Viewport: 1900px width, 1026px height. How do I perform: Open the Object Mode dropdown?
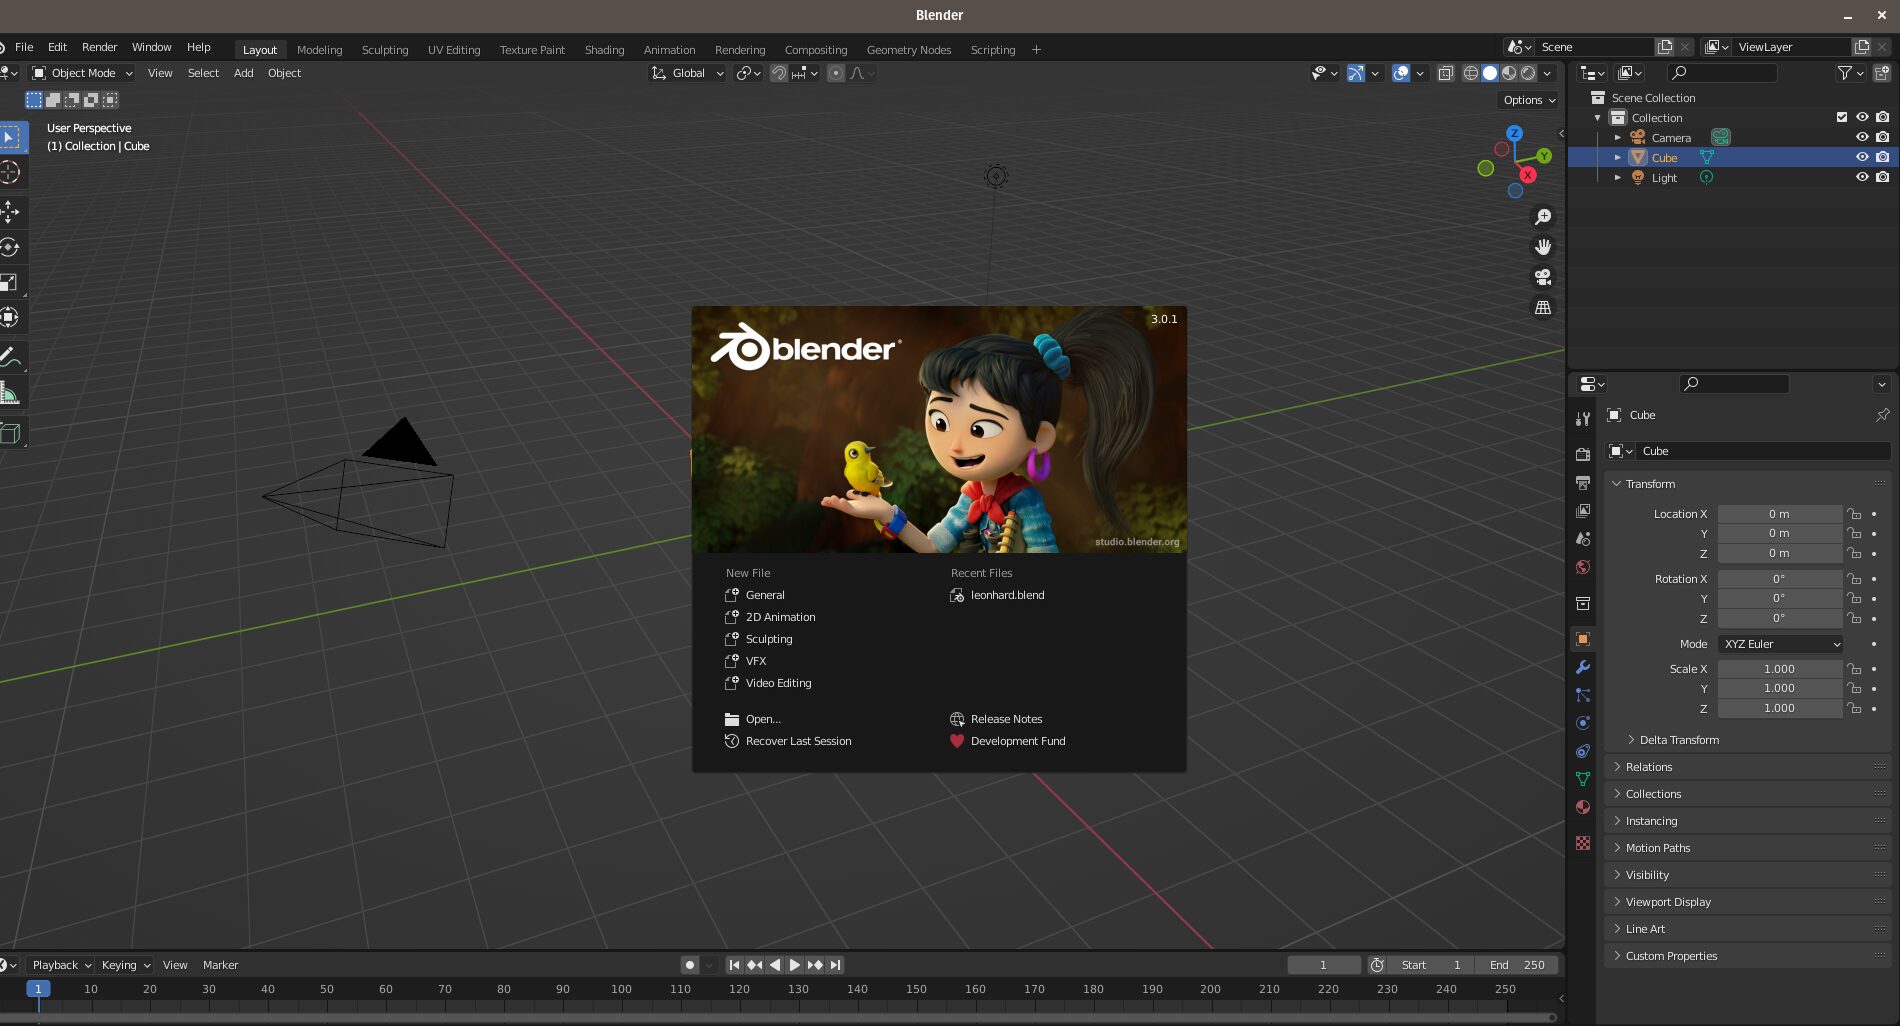pos(83,73)
